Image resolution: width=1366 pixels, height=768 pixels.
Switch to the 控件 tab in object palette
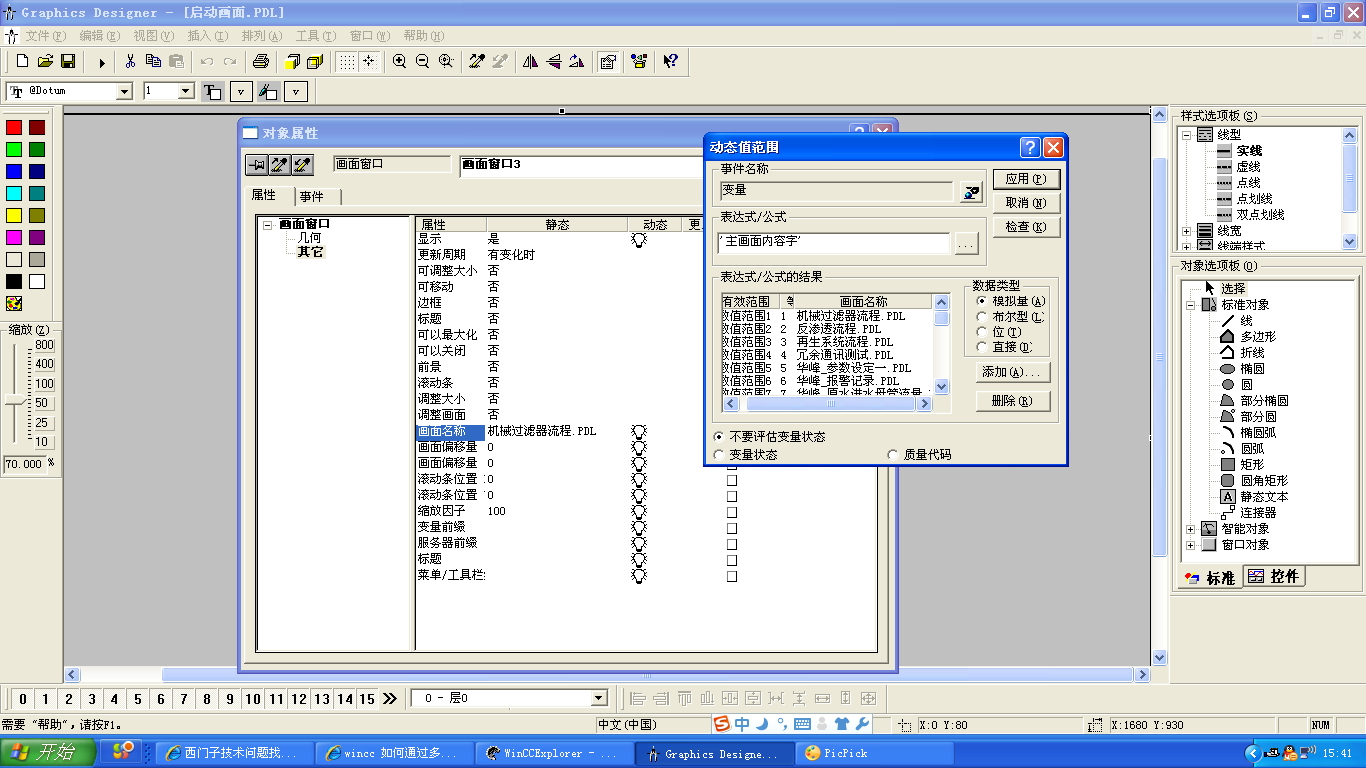(1275, 577)
